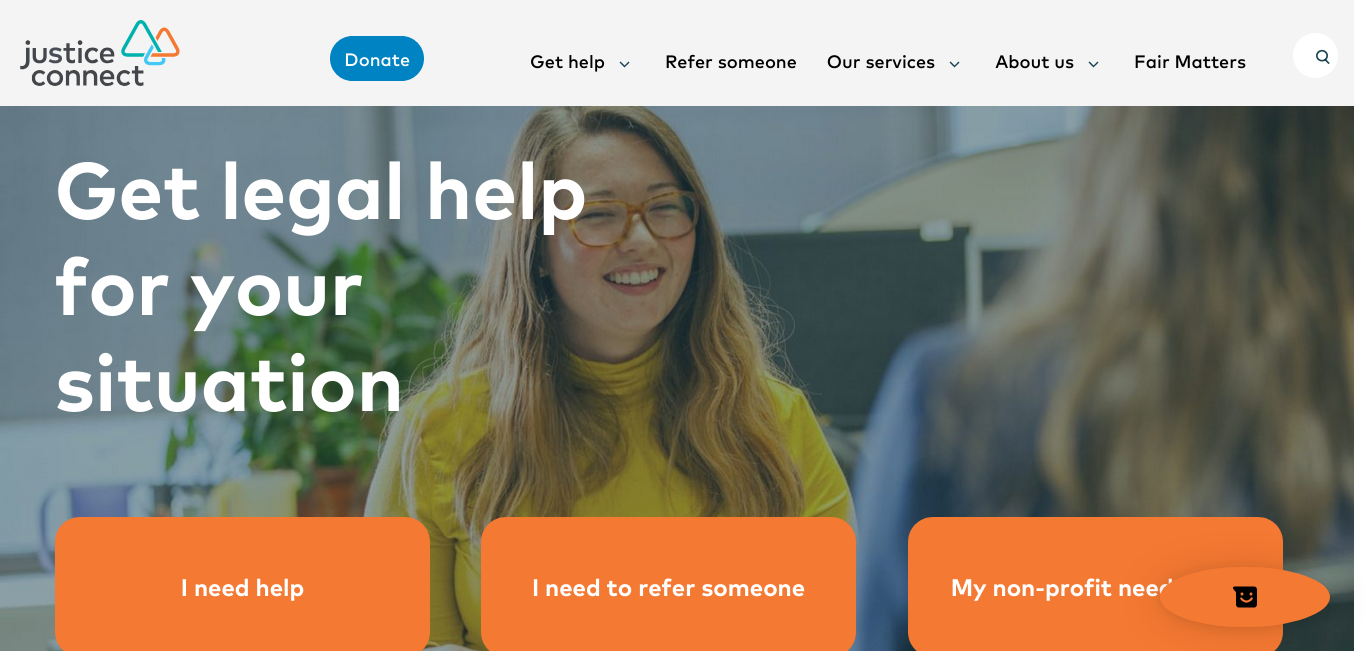
Task: Open the smiley chat widget icon
Action: coord(1245,597)
